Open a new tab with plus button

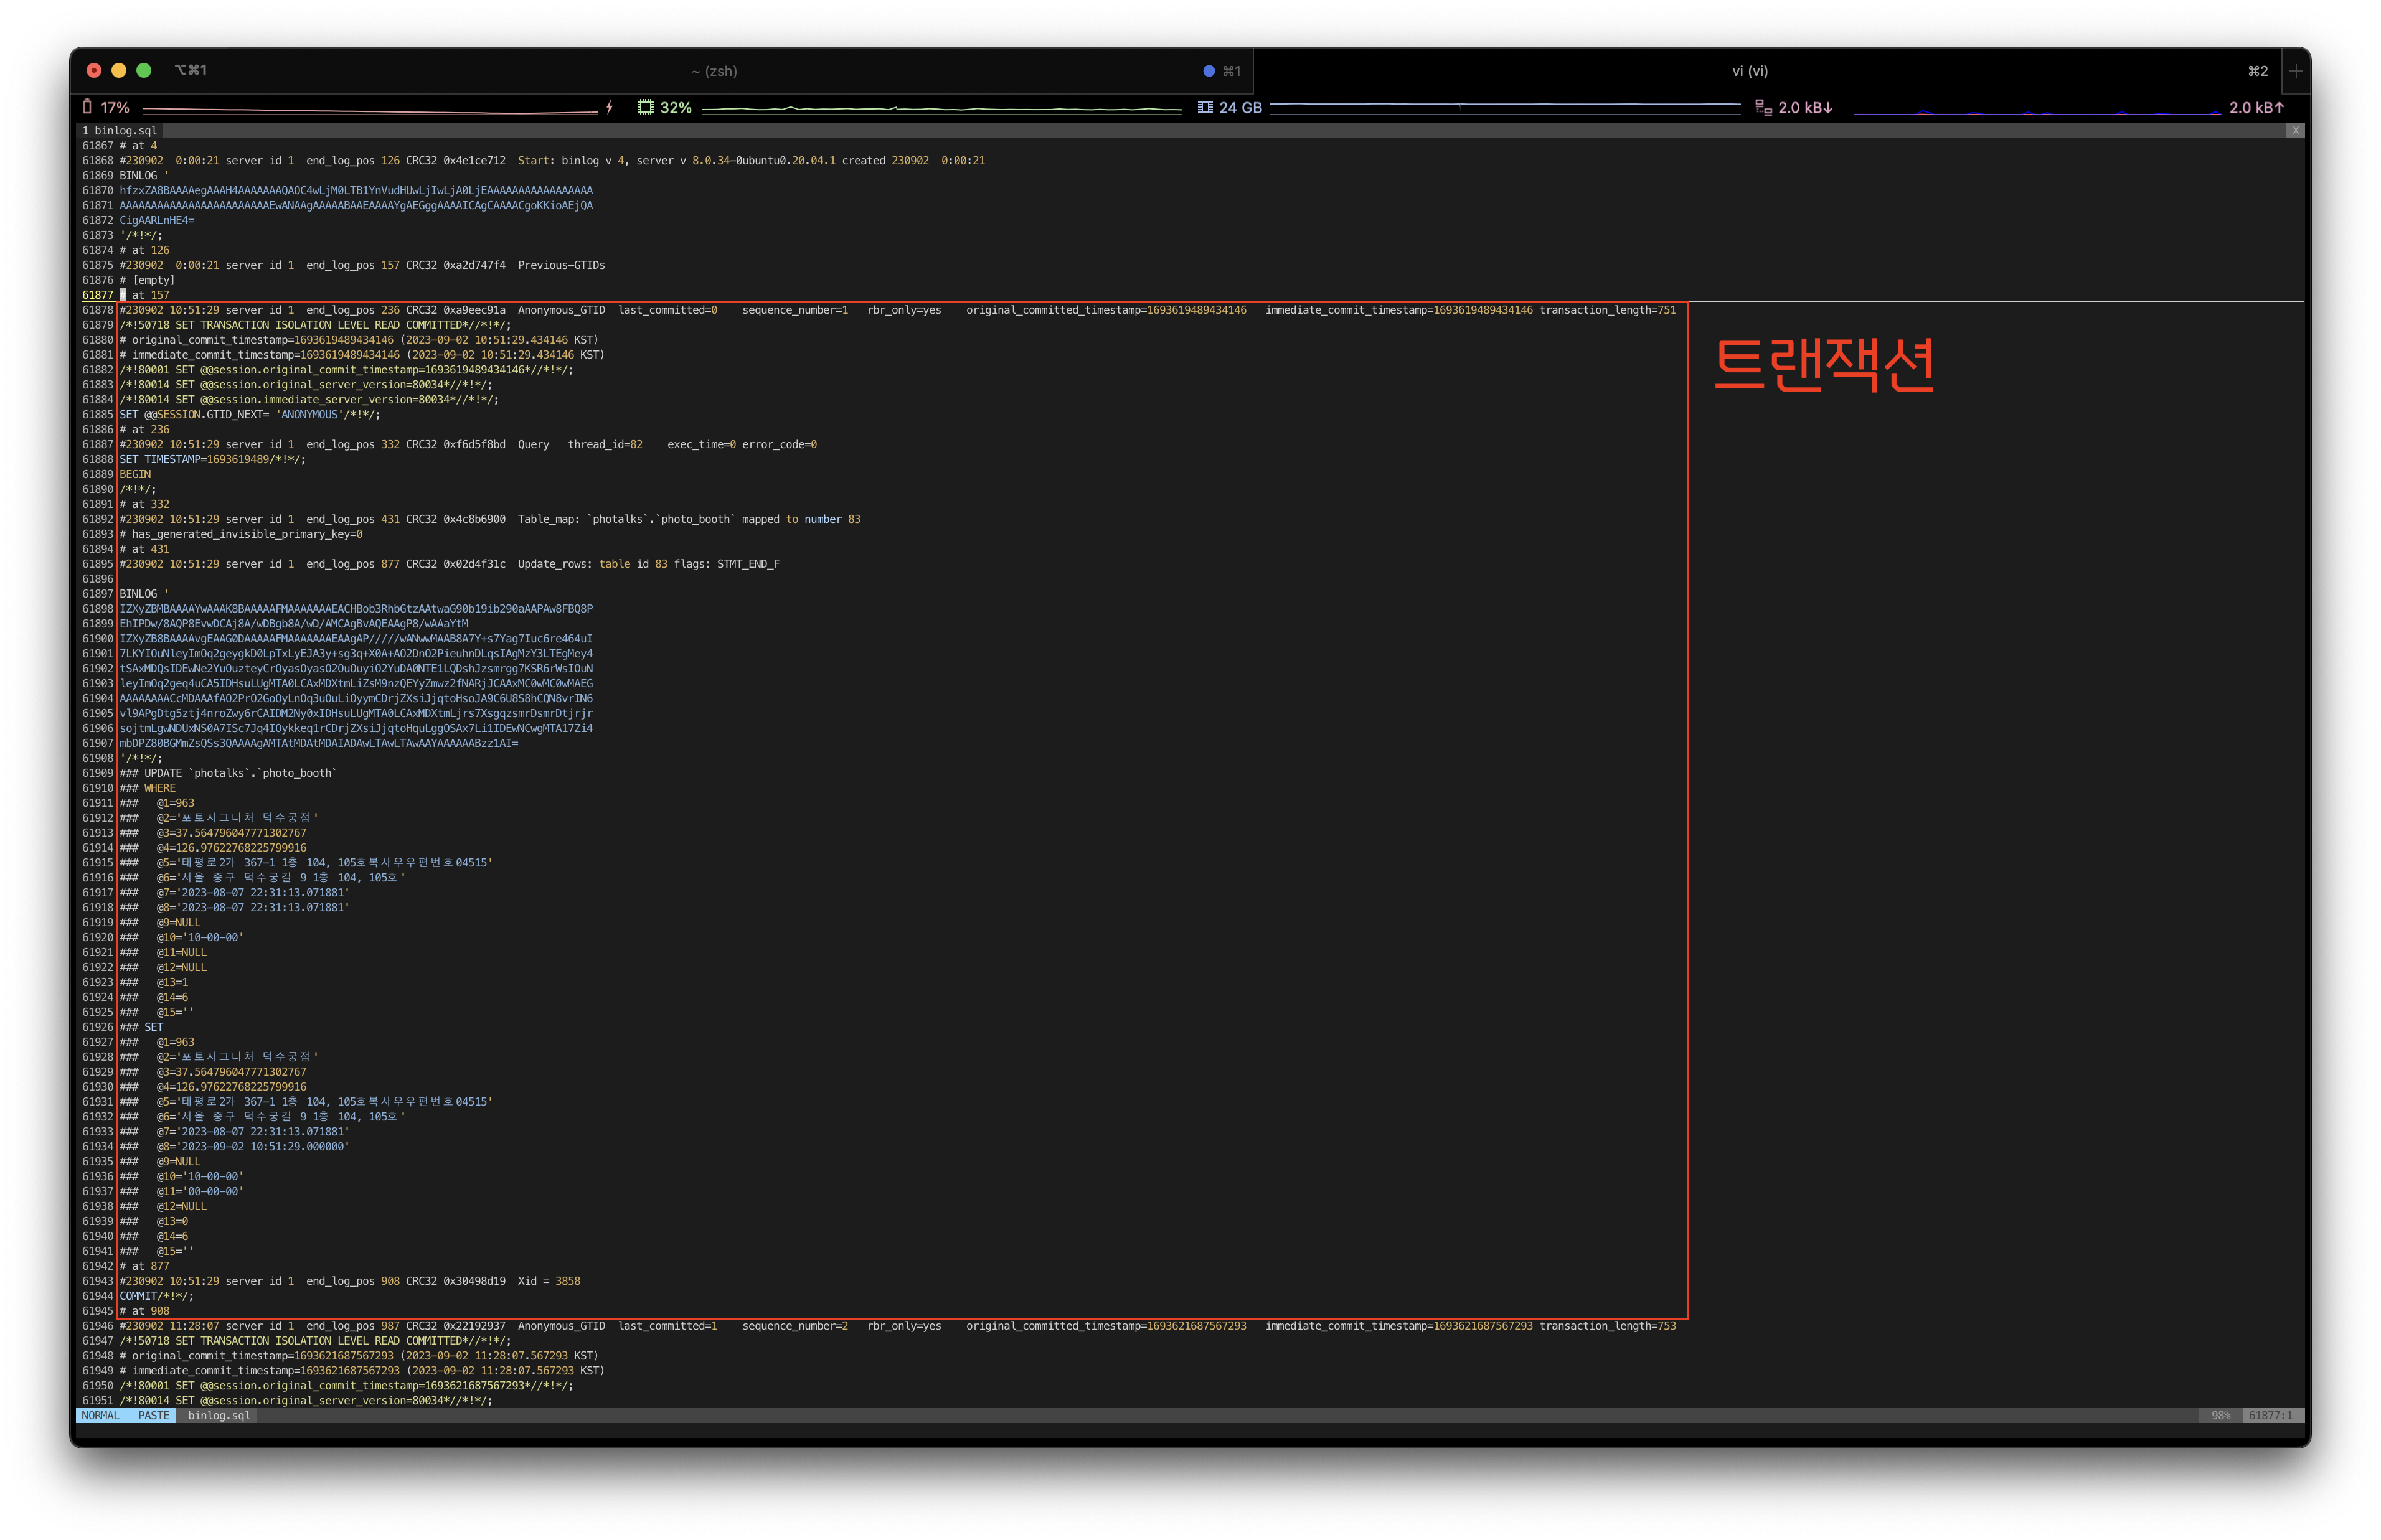tap(2296, 71)
